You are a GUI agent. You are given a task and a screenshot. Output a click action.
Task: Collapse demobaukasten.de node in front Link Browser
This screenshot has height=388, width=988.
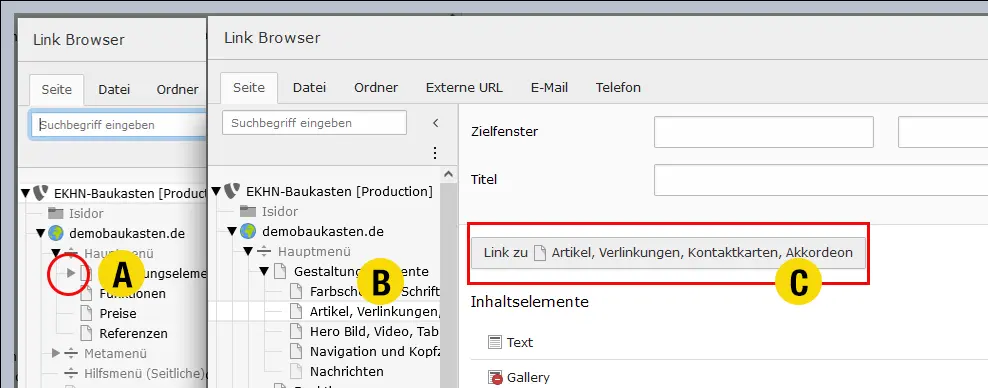(x=233, y=232)
